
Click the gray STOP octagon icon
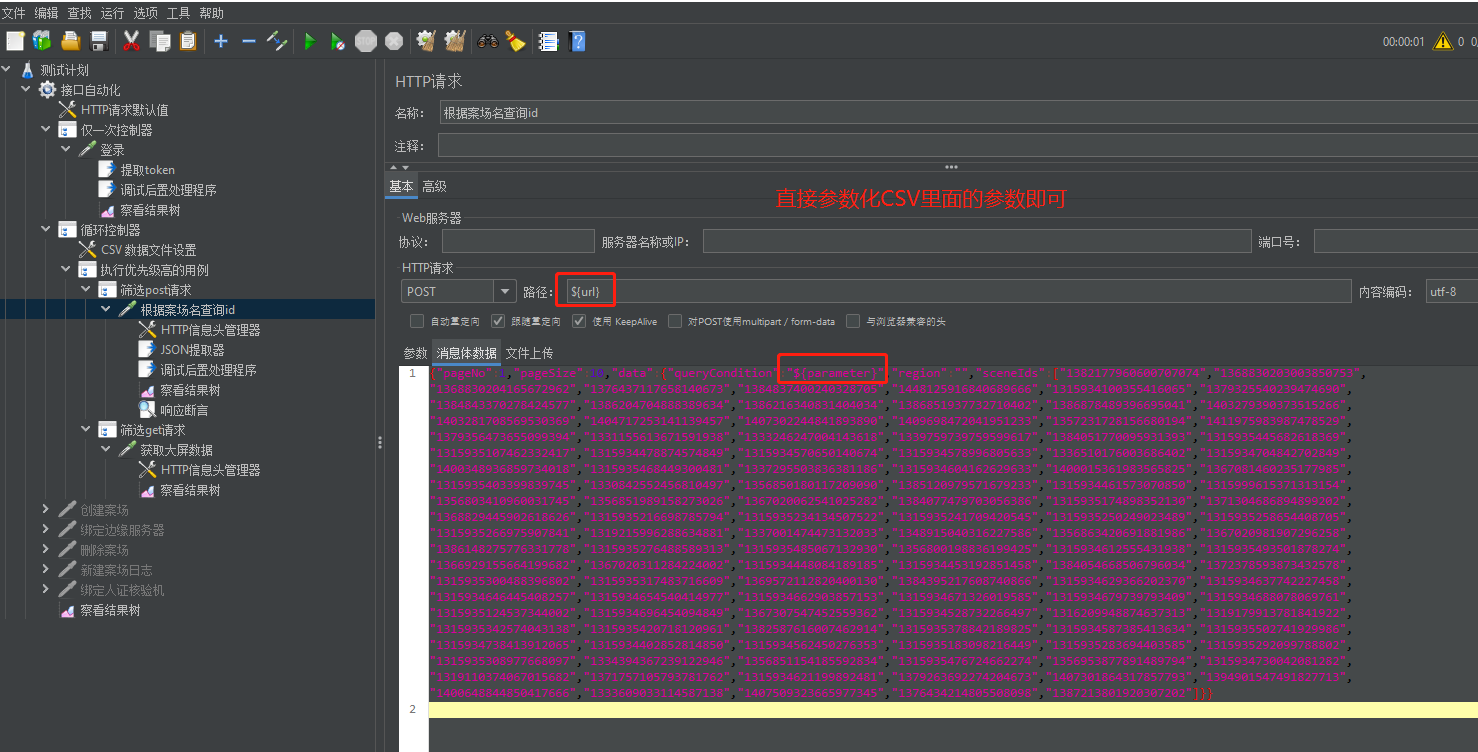[x=366, y=41]
